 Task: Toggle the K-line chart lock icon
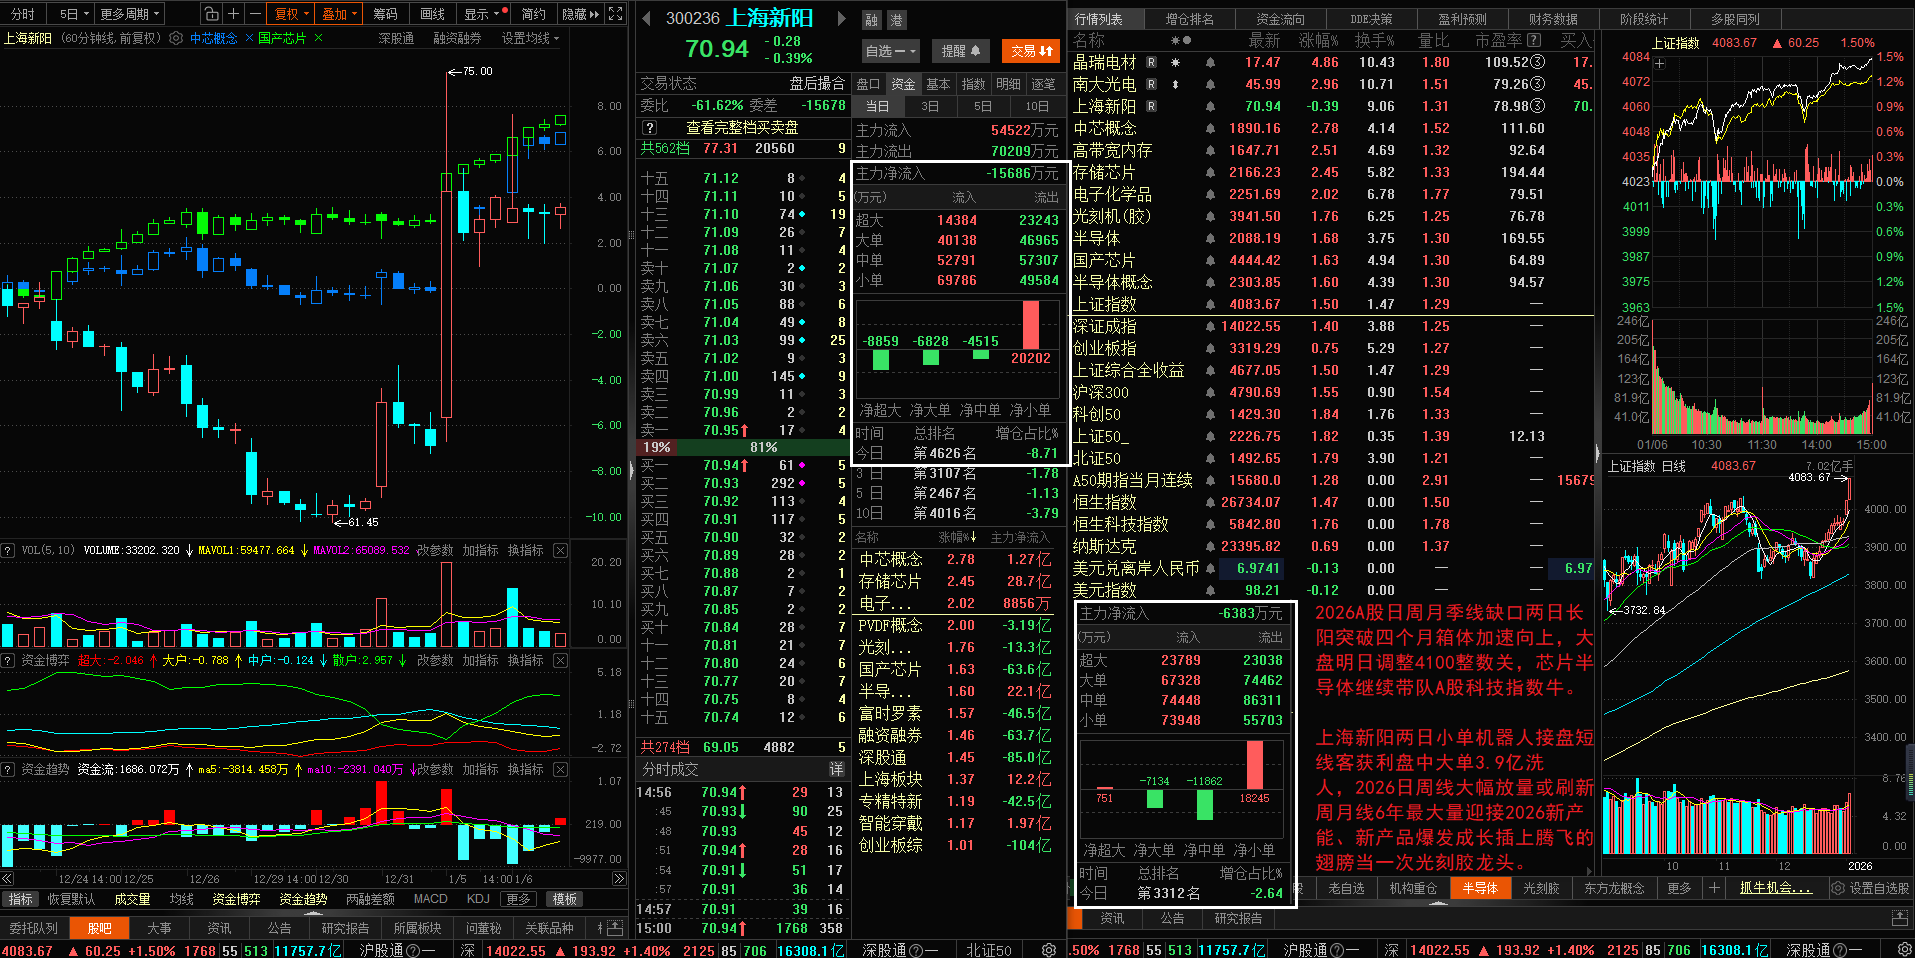(x=211, y=14)
